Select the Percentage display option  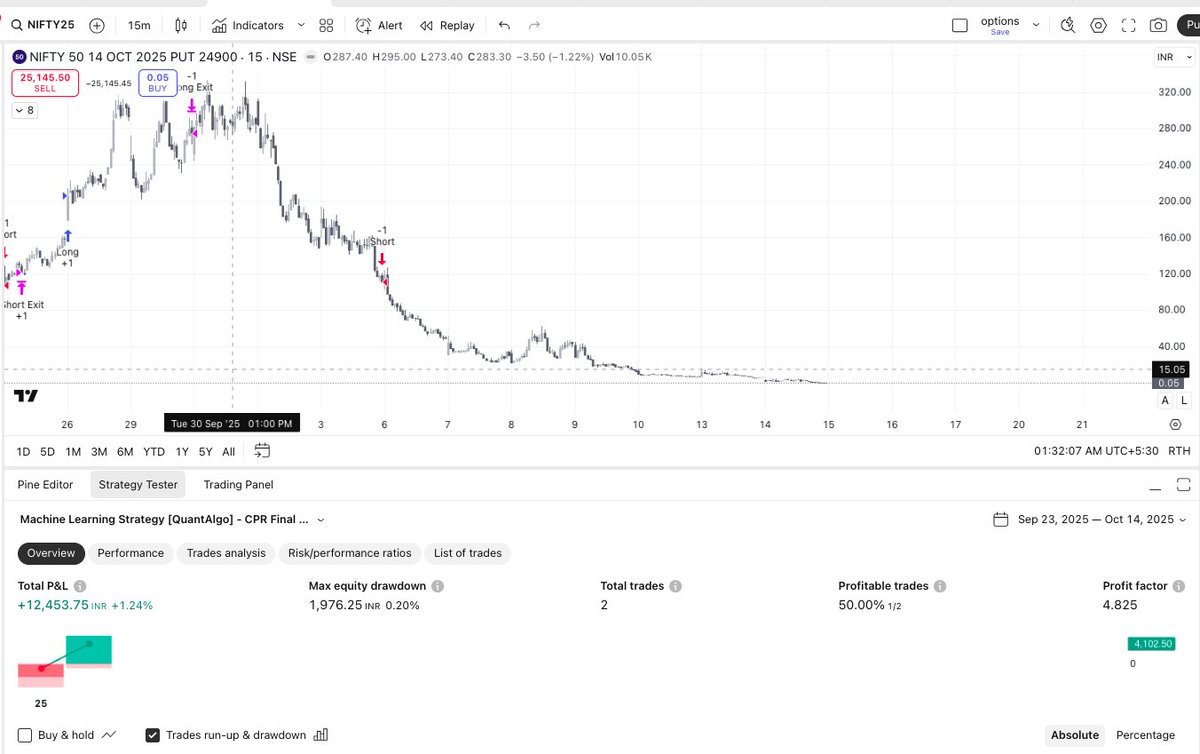coord(1146,735)
